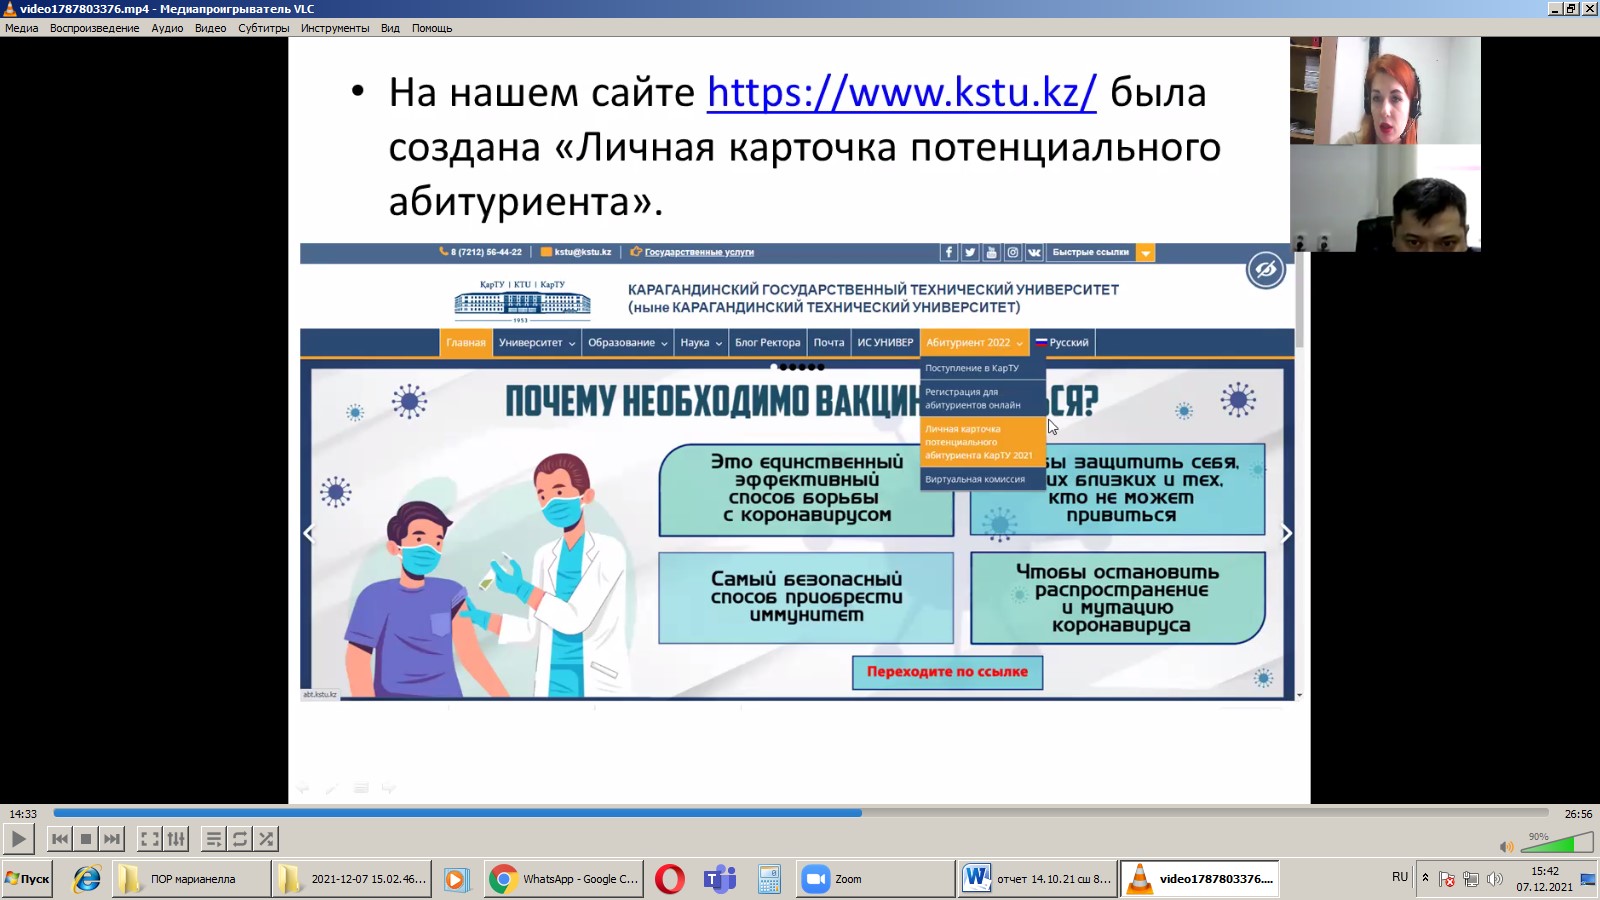Screen dimensions: 1600x900
Task: Mute the VLC speaker icon
Action: tap(1506, 846)
